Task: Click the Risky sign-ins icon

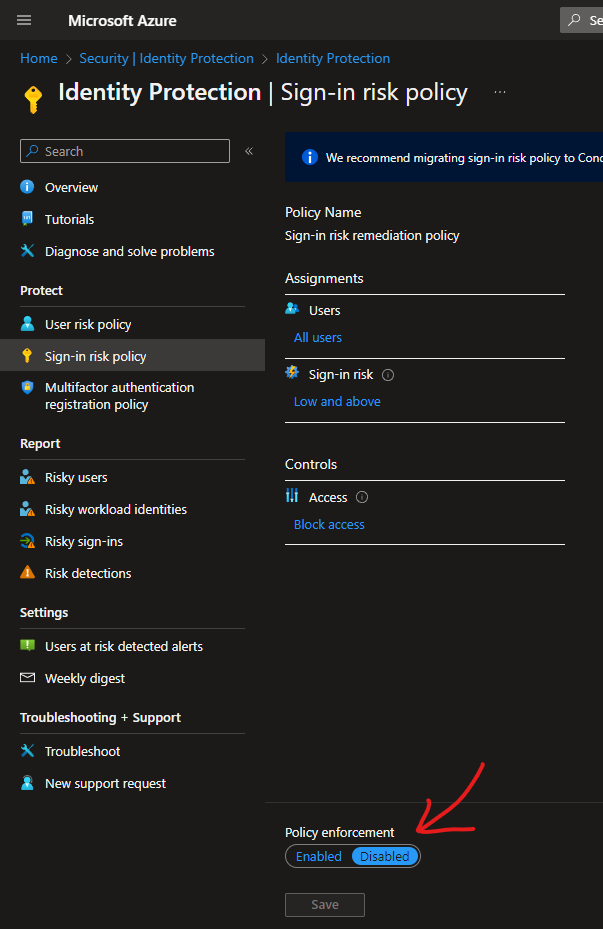Action: coord(27,541)
